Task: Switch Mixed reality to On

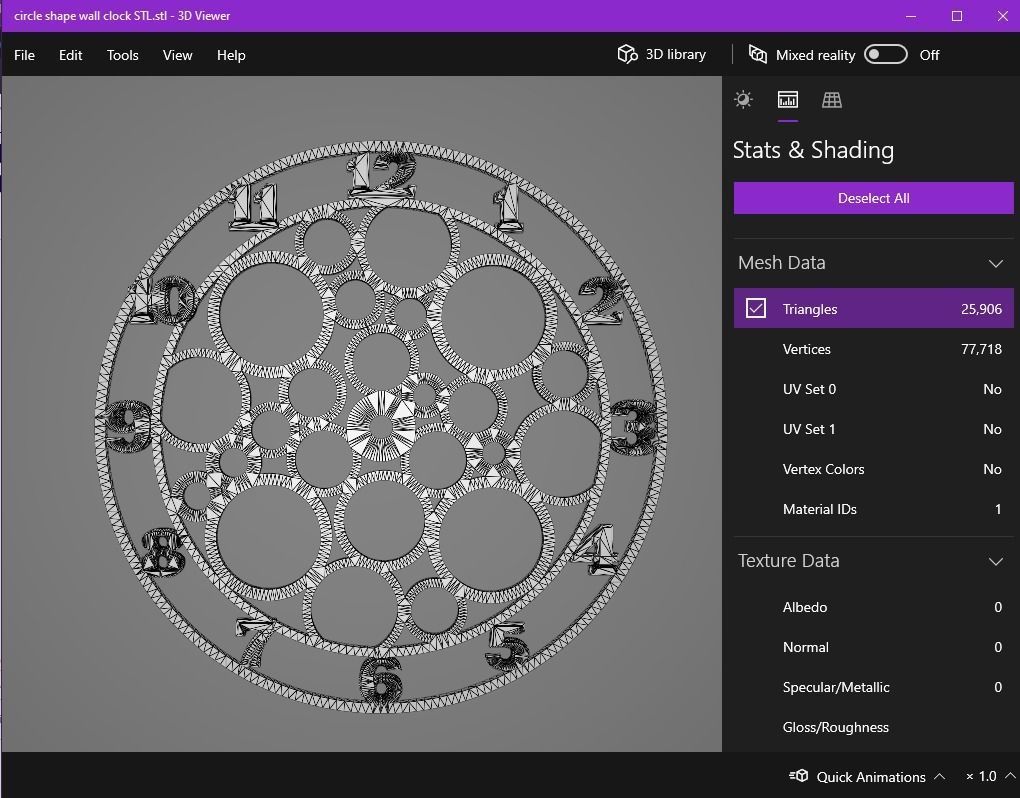Action: [884, 55]
